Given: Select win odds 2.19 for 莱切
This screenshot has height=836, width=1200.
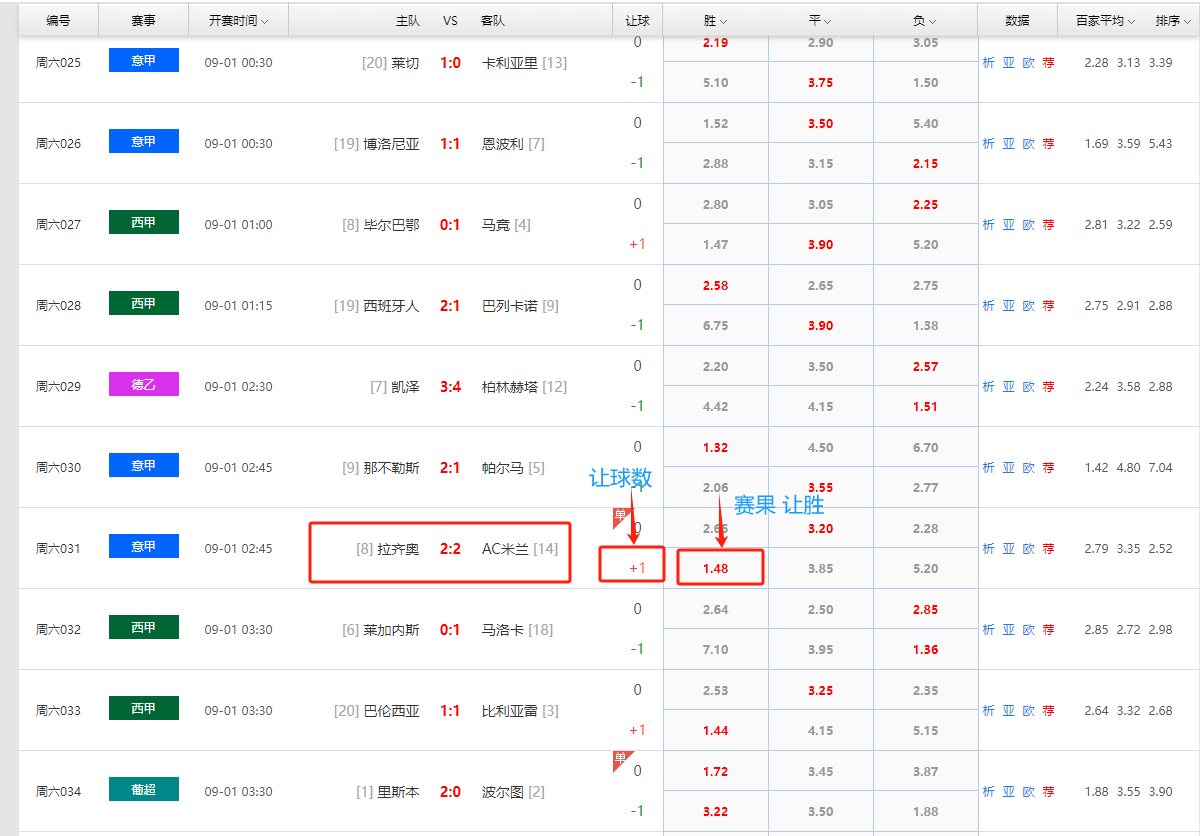Looking at the screenshot, I should [x=715, y=42].
